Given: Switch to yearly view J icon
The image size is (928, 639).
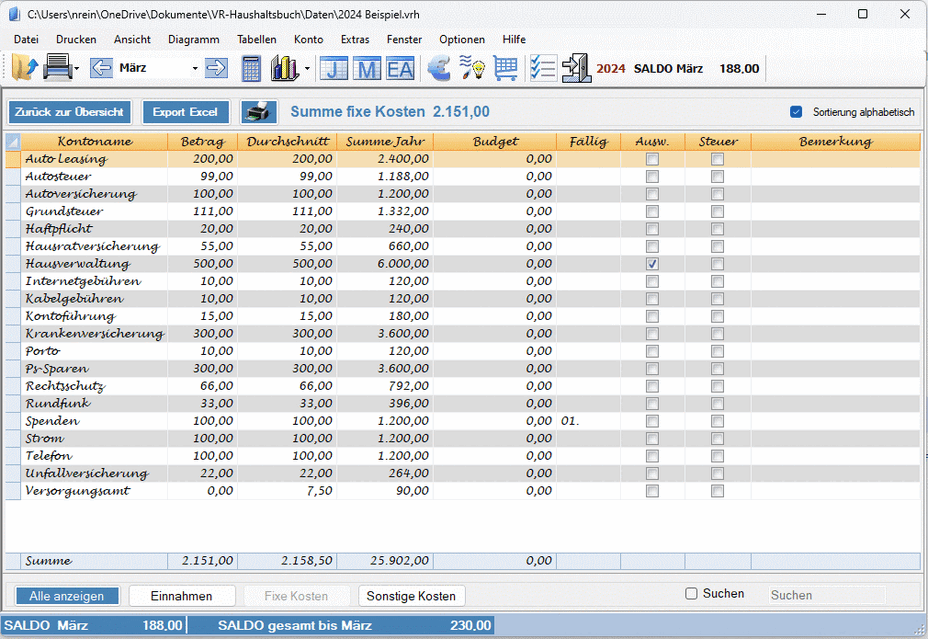Looking at the screenshot, I should (x=335, y=69).
